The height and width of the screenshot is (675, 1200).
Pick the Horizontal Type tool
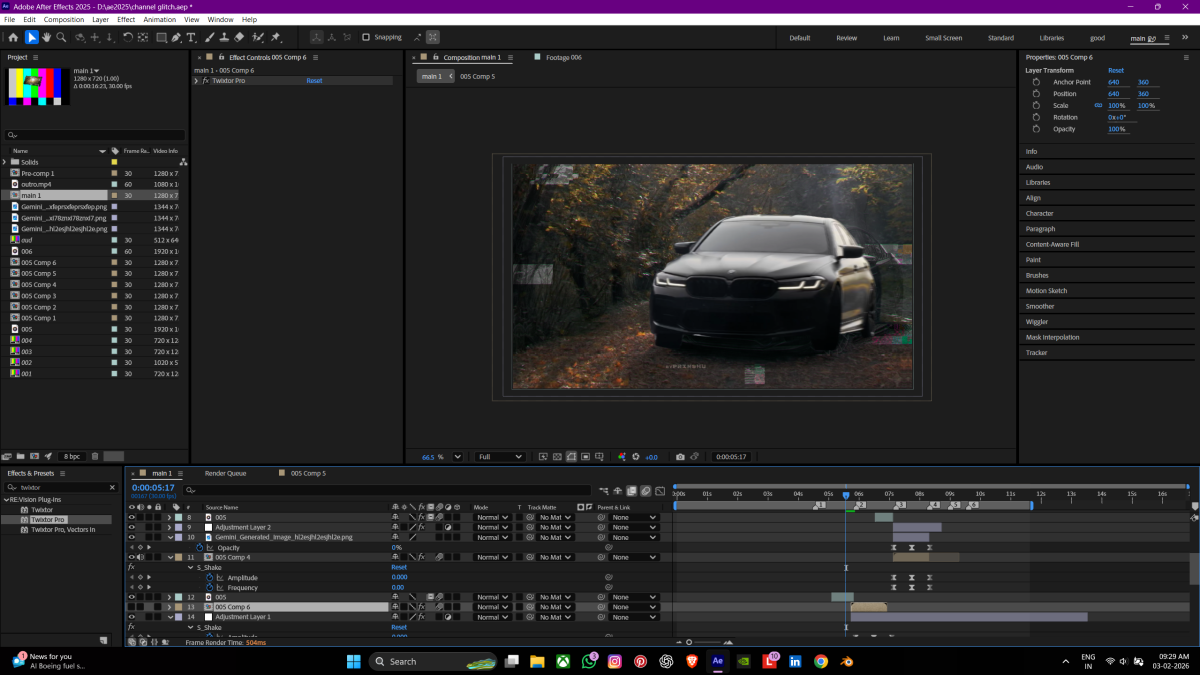tap(191, 38)
